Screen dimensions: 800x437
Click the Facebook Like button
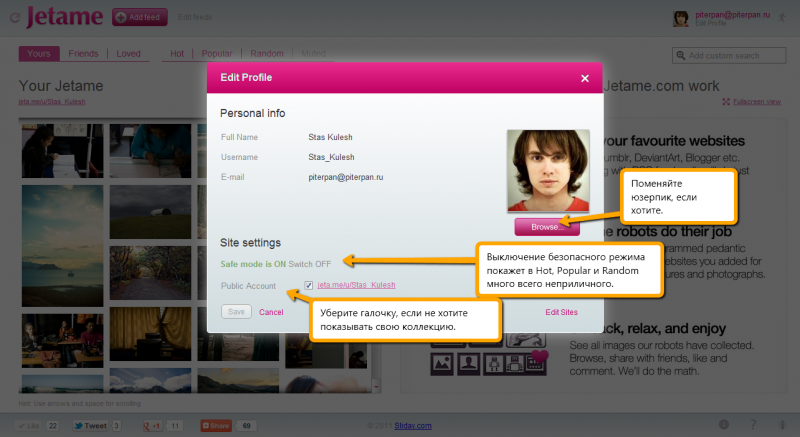coord(29,426)
